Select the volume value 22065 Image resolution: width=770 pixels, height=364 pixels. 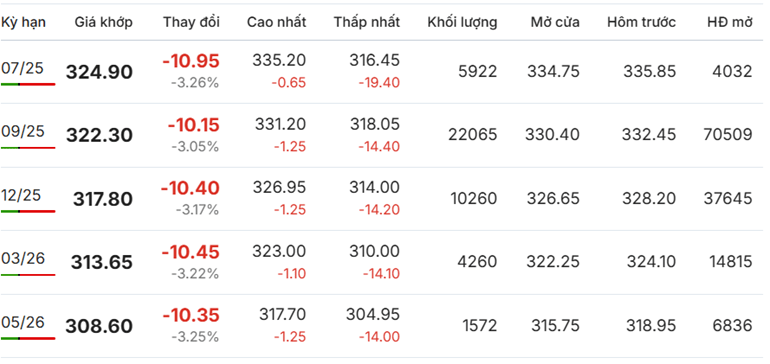pos(472,135)
